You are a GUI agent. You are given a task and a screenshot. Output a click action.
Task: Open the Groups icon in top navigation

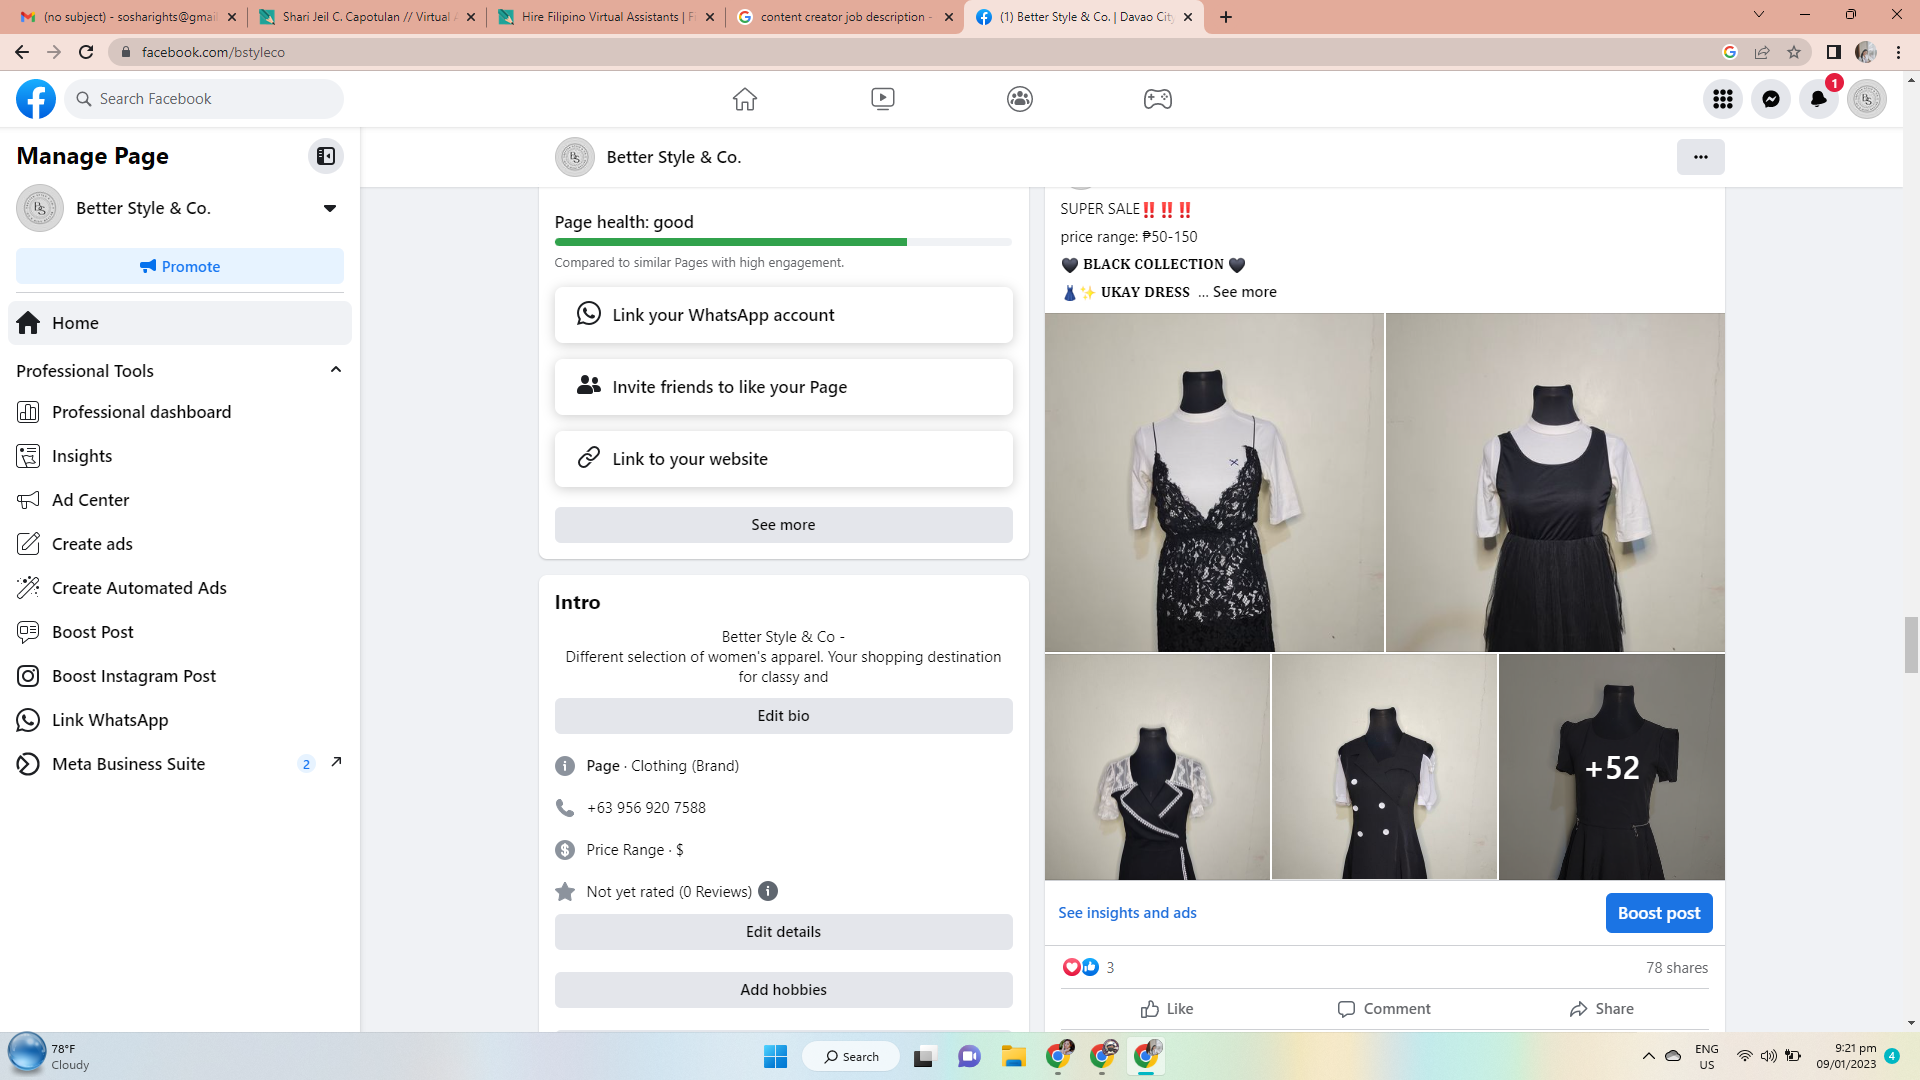click(1019, 99)
